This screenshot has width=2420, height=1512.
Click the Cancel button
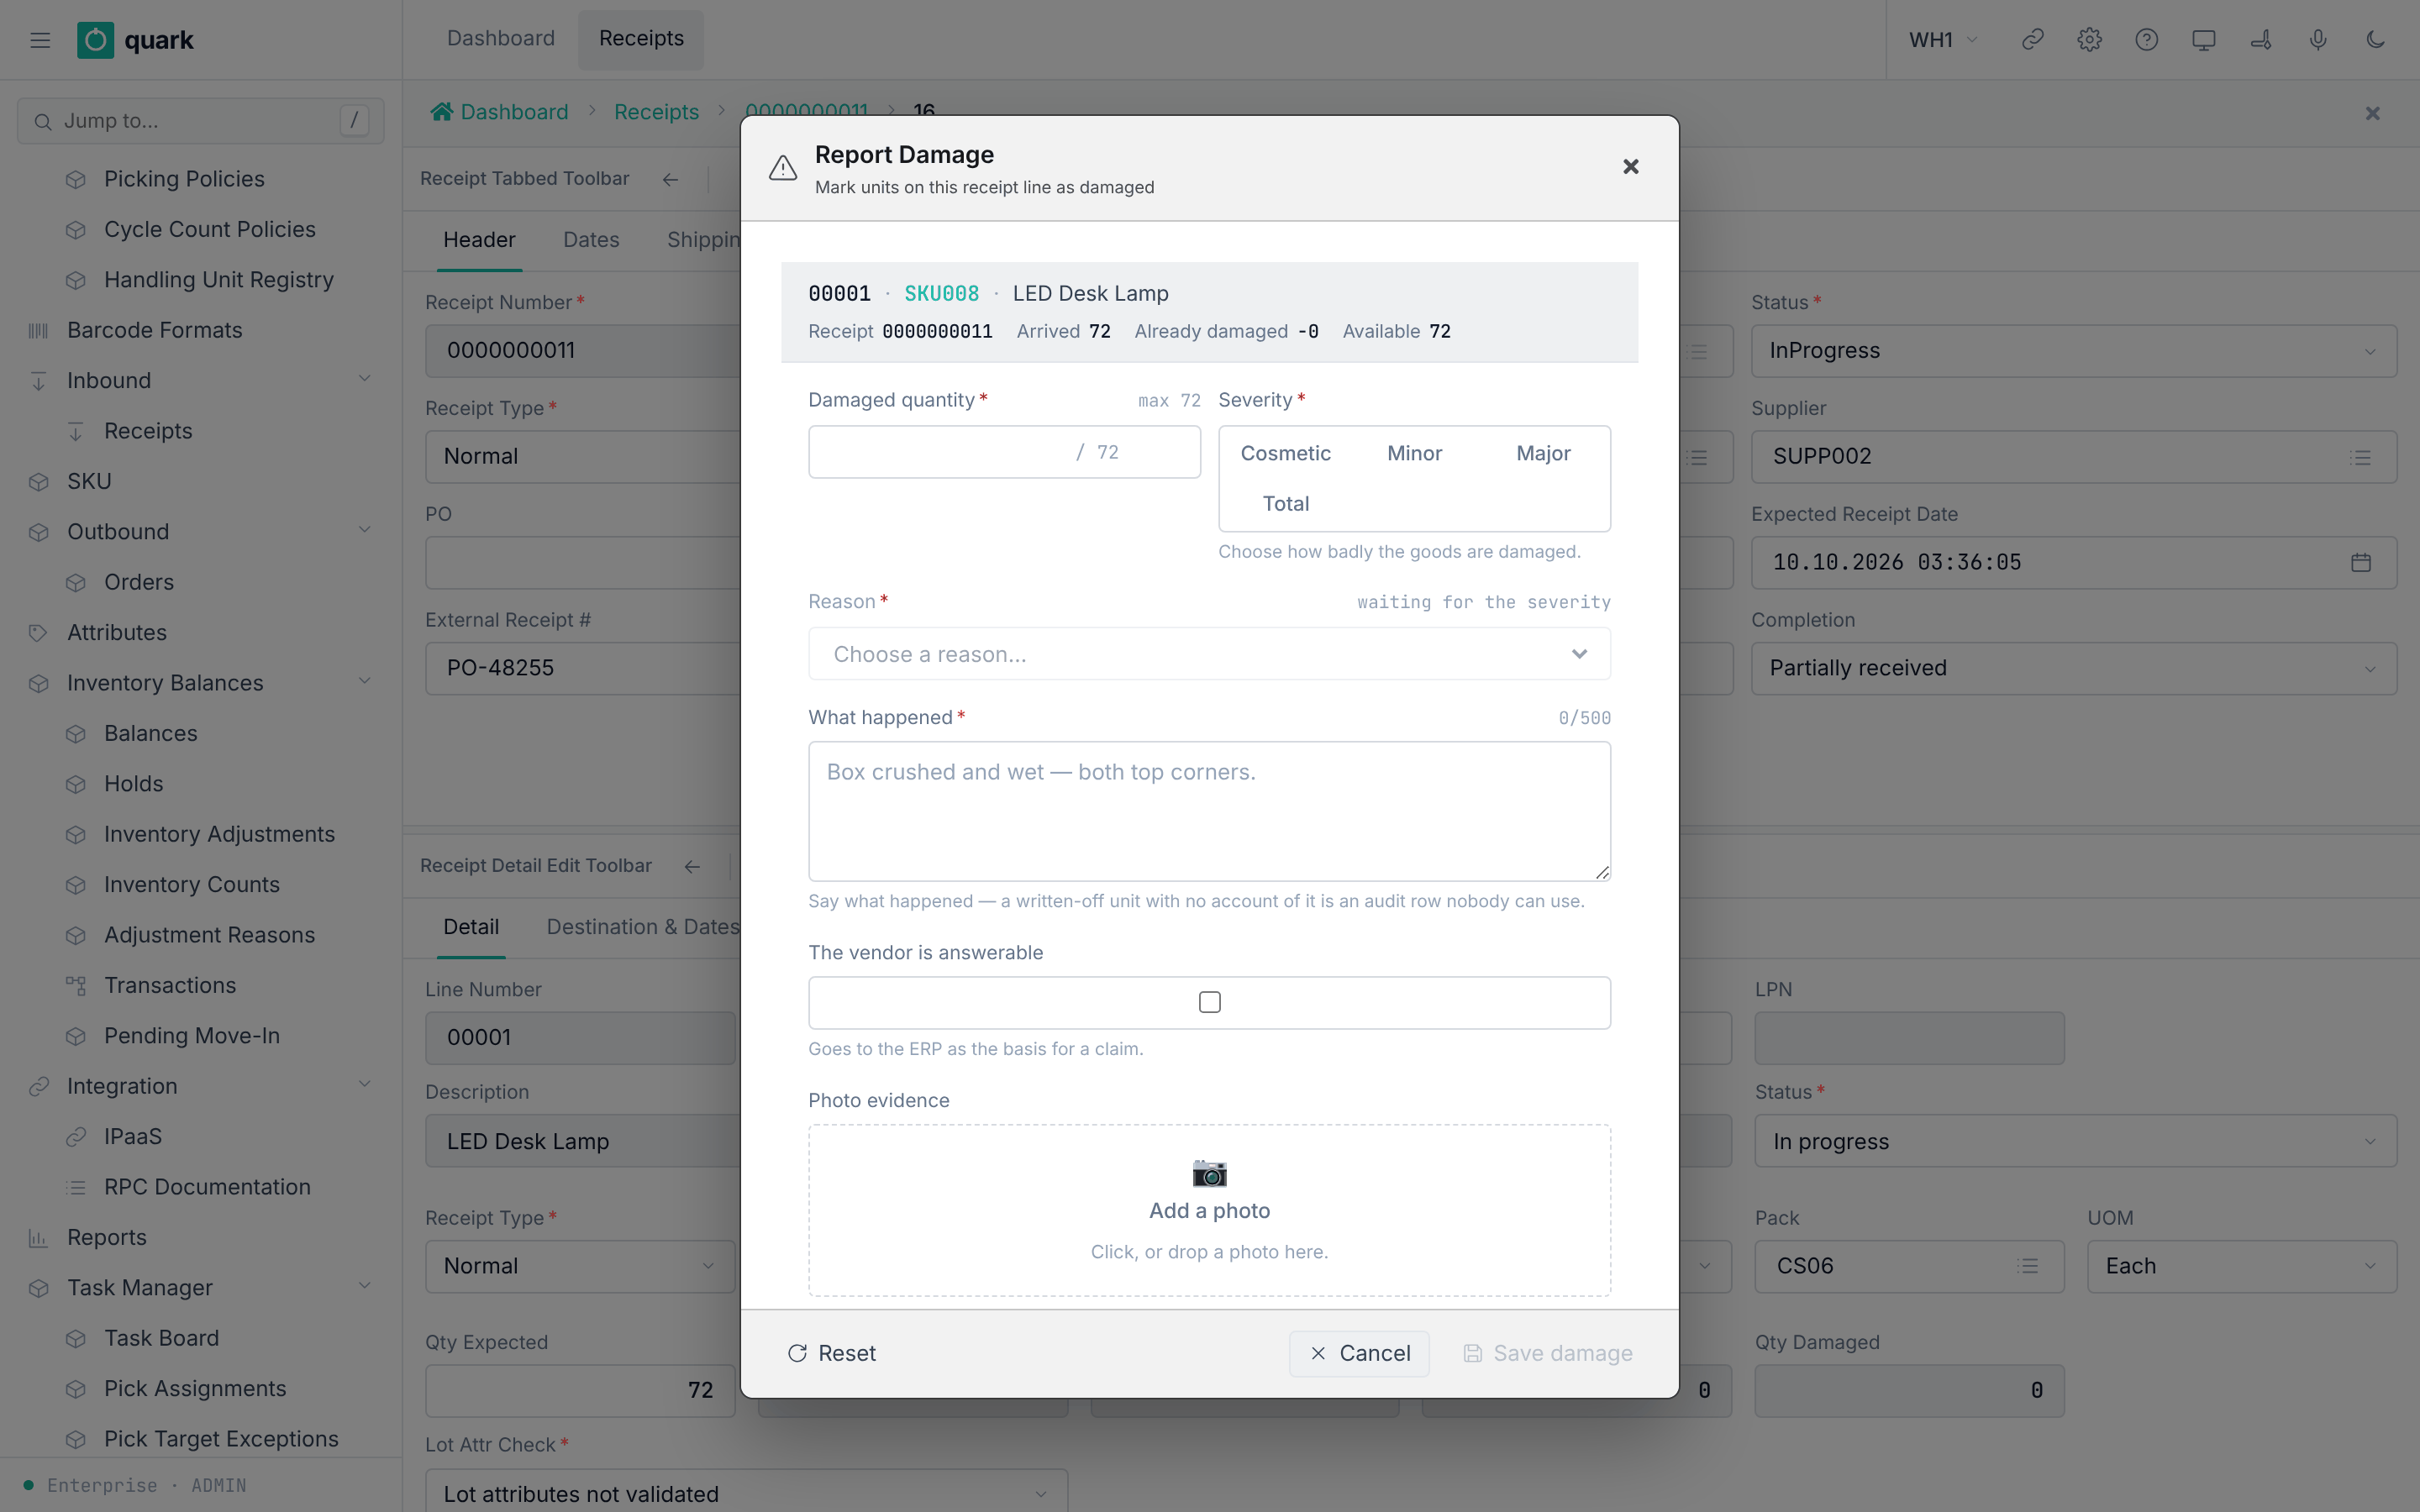click(1359, 1353)
